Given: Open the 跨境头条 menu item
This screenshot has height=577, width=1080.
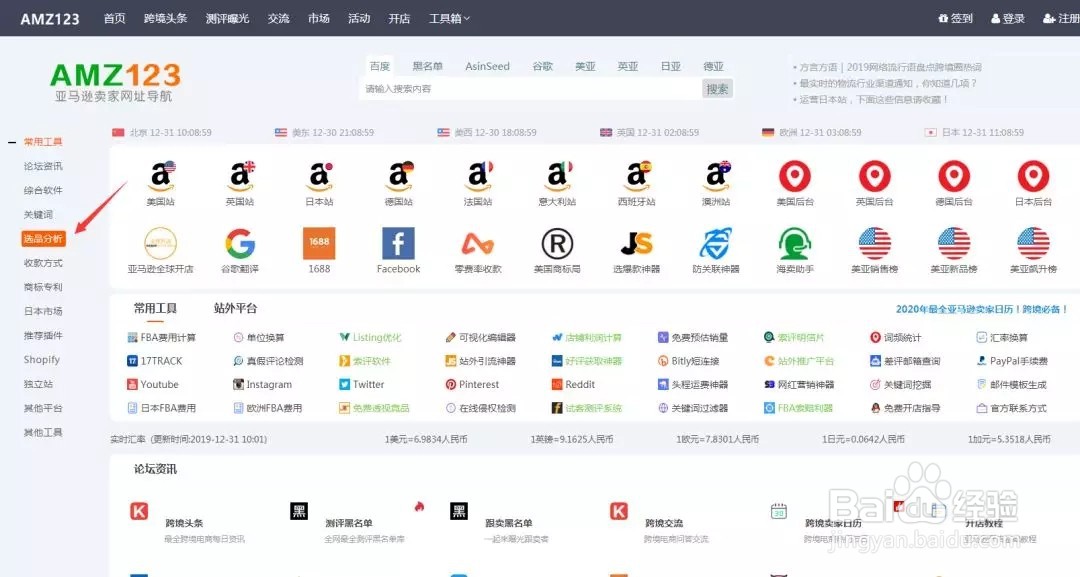Looking at the screenshot, I should click(166, 17).
